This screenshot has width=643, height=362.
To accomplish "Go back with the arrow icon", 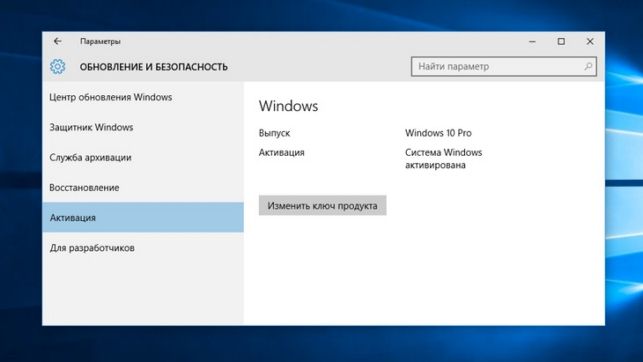I will (57, 41).
